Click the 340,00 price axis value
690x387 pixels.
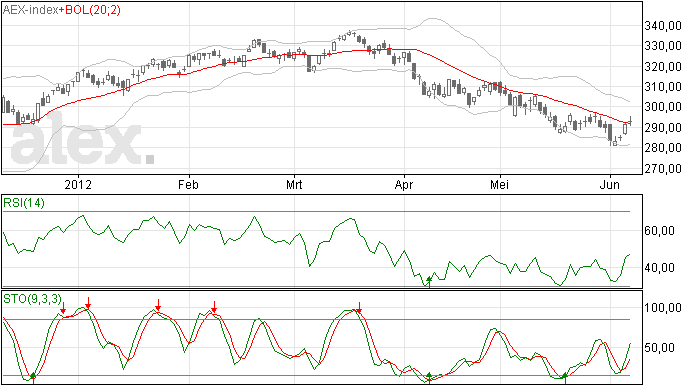[663, 26]
